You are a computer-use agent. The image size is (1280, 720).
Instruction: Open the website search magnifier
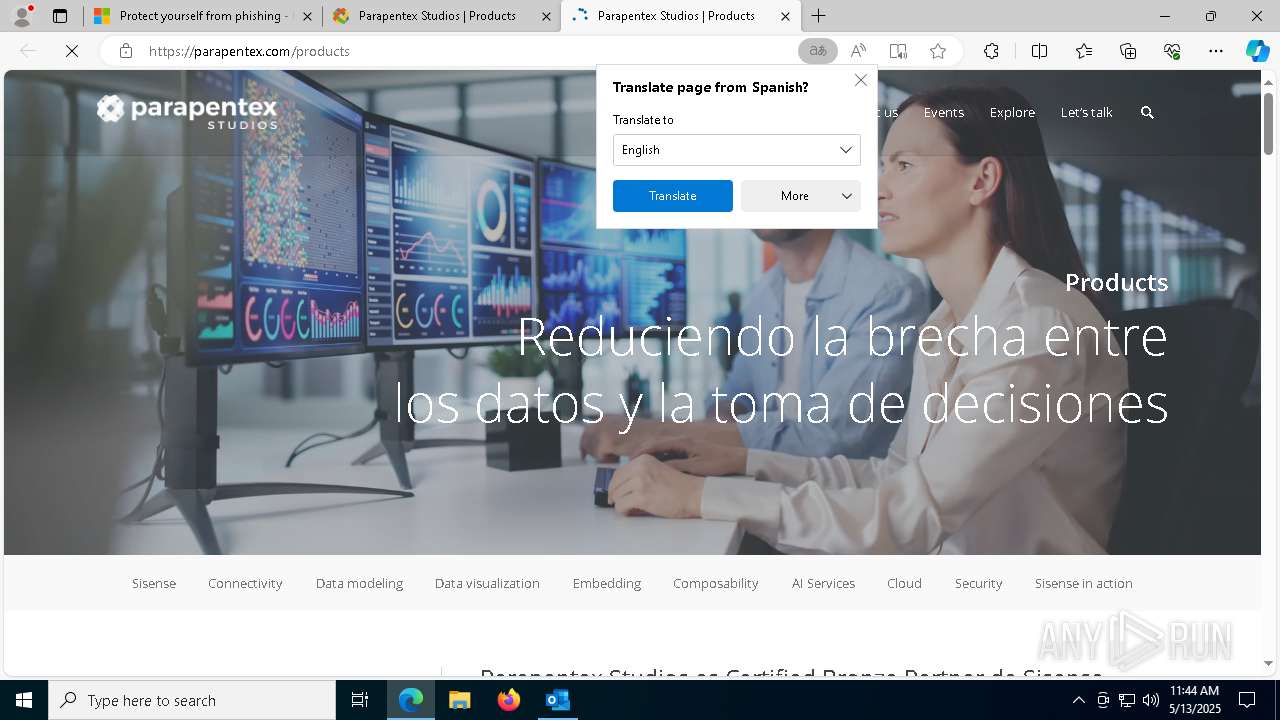1147,113
